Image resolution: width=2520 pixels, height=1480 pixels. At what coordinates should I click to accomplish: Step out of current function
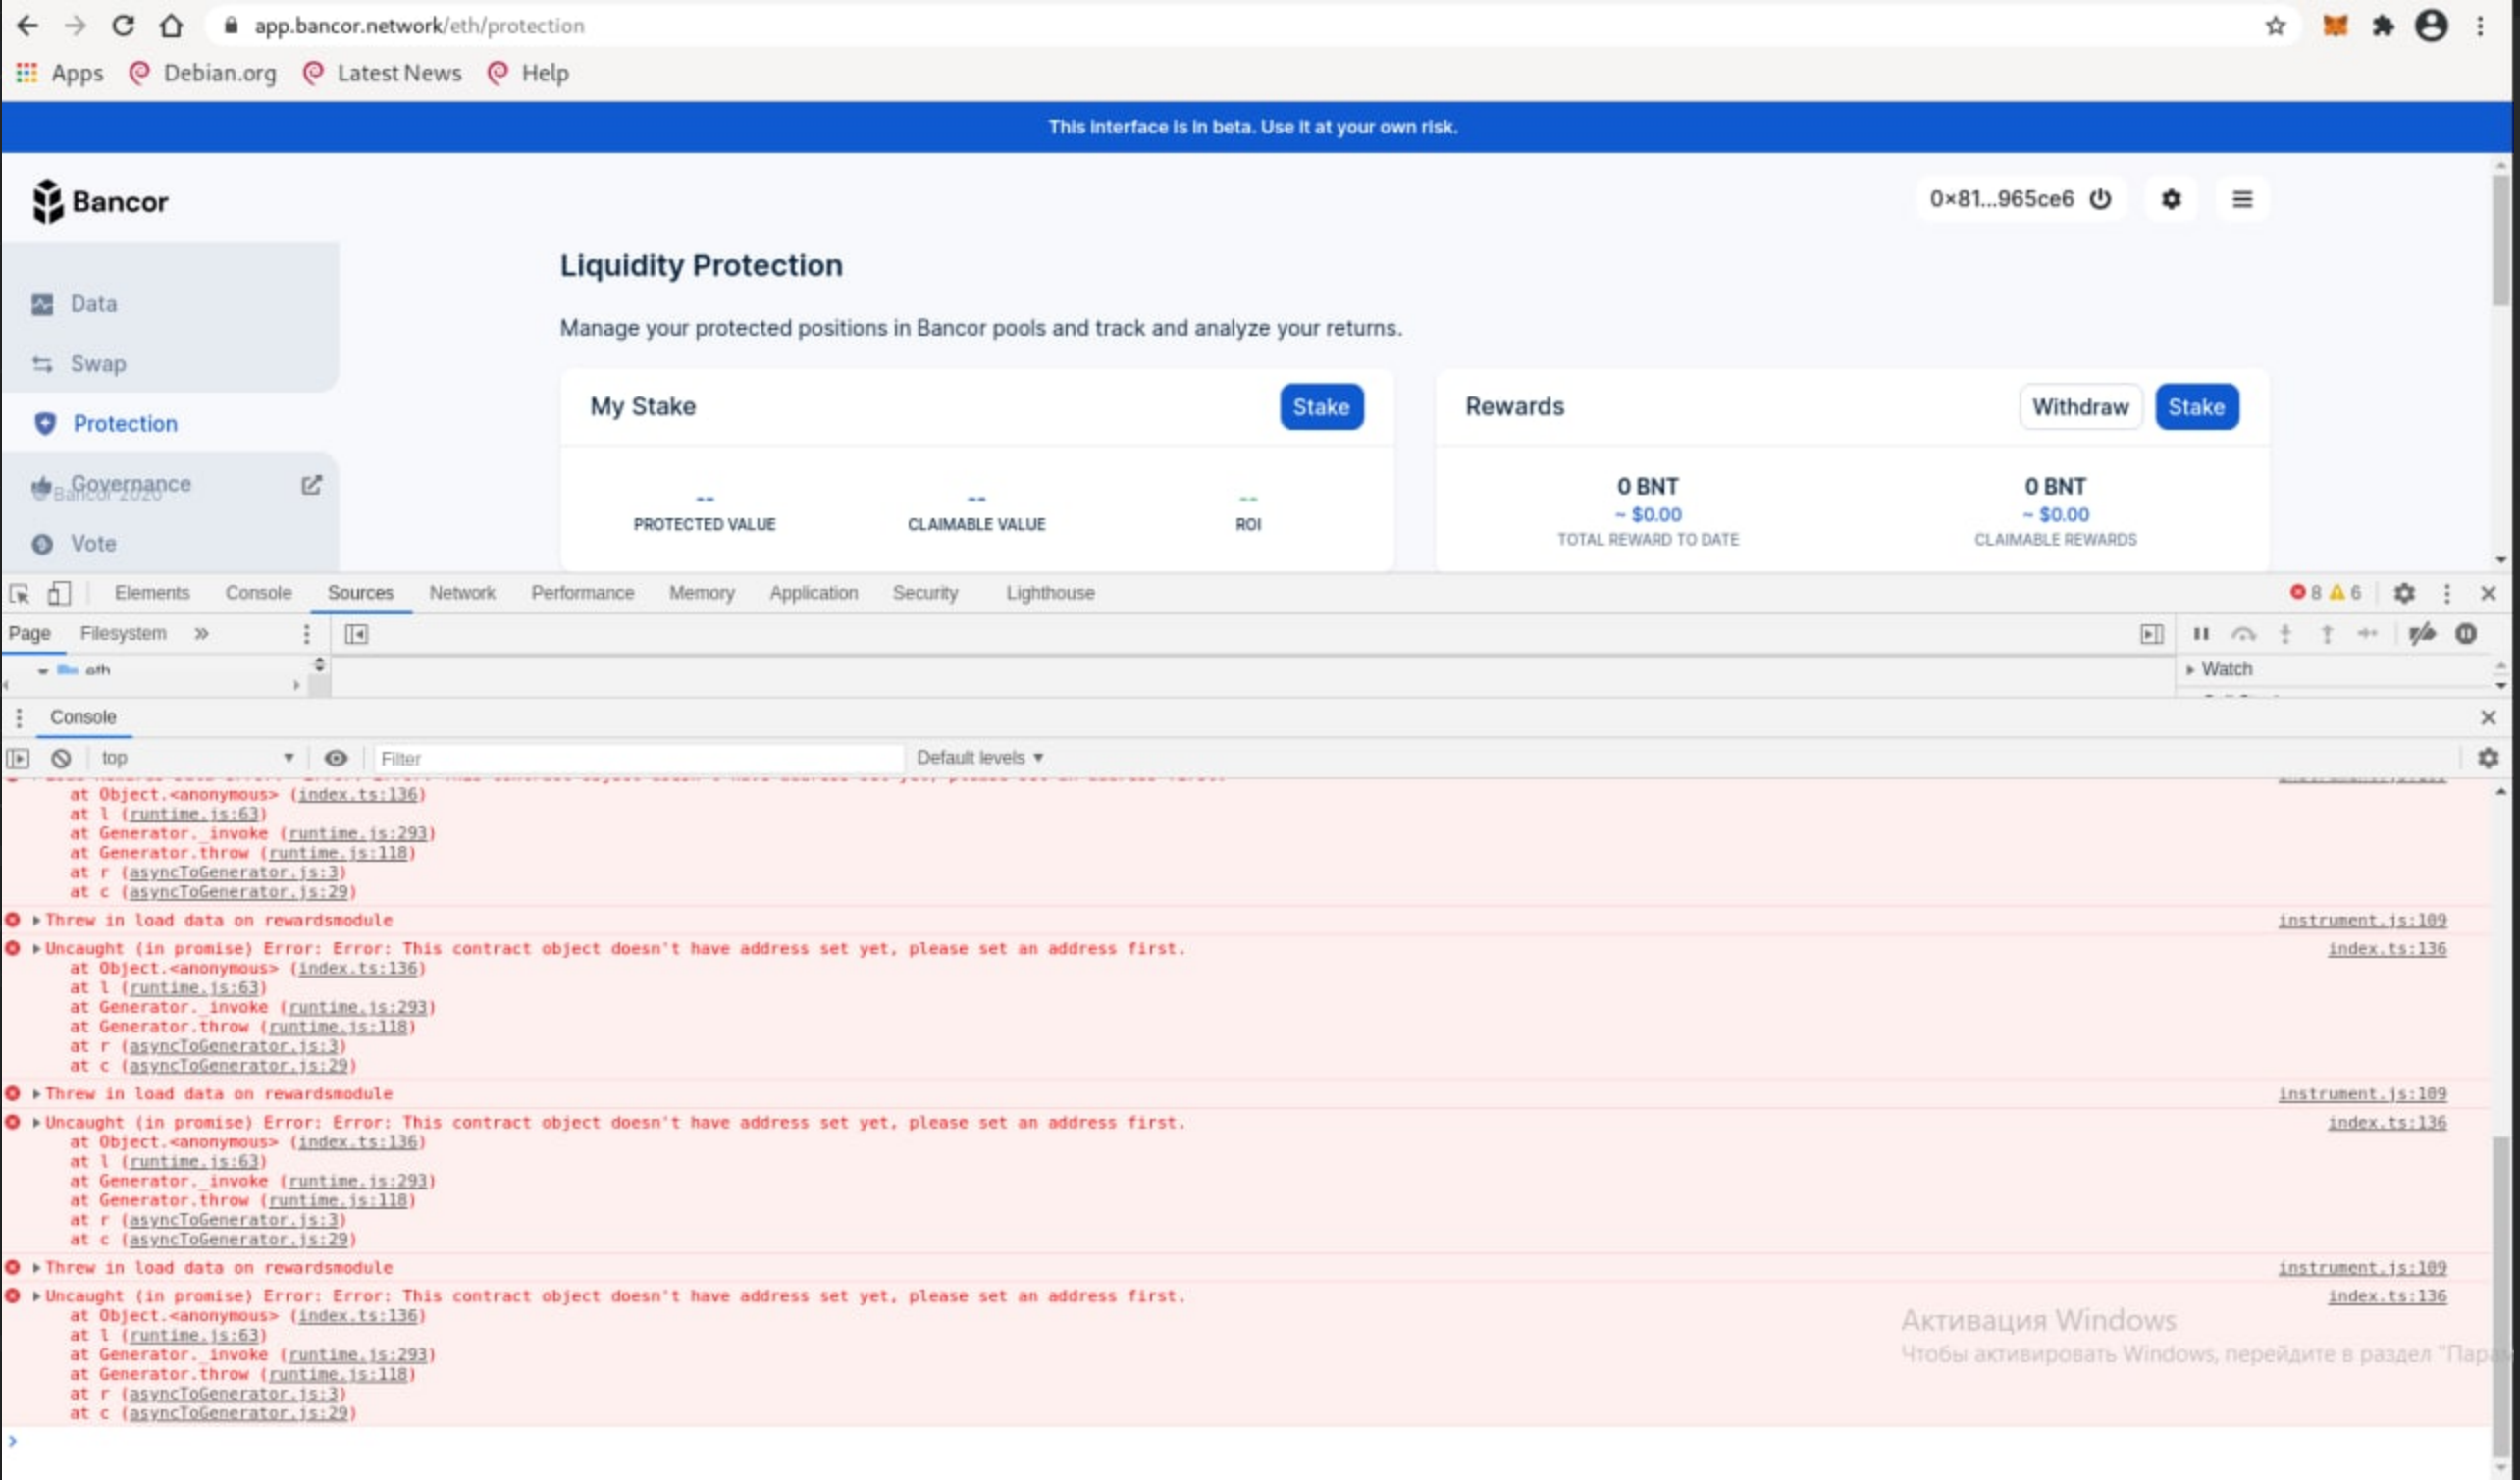(2326, 634)
